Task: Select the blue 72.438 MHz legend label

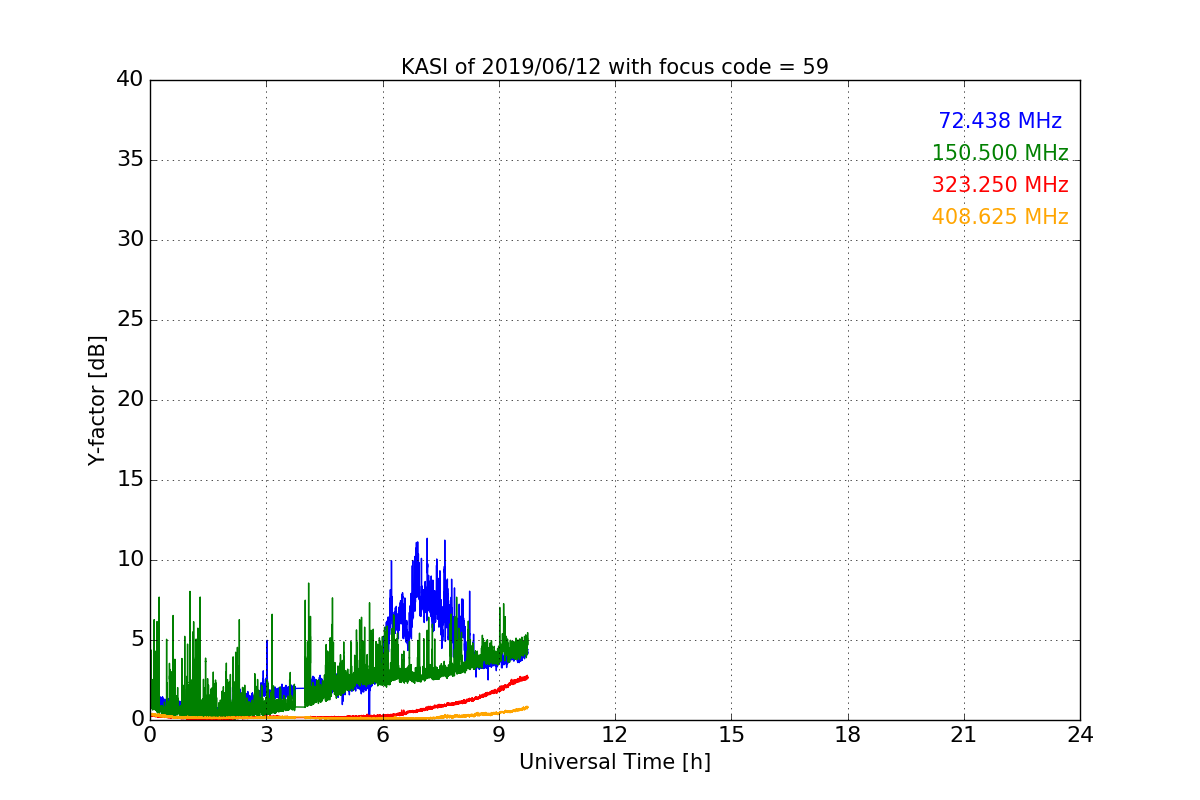Action: [x=1000, y=121]
